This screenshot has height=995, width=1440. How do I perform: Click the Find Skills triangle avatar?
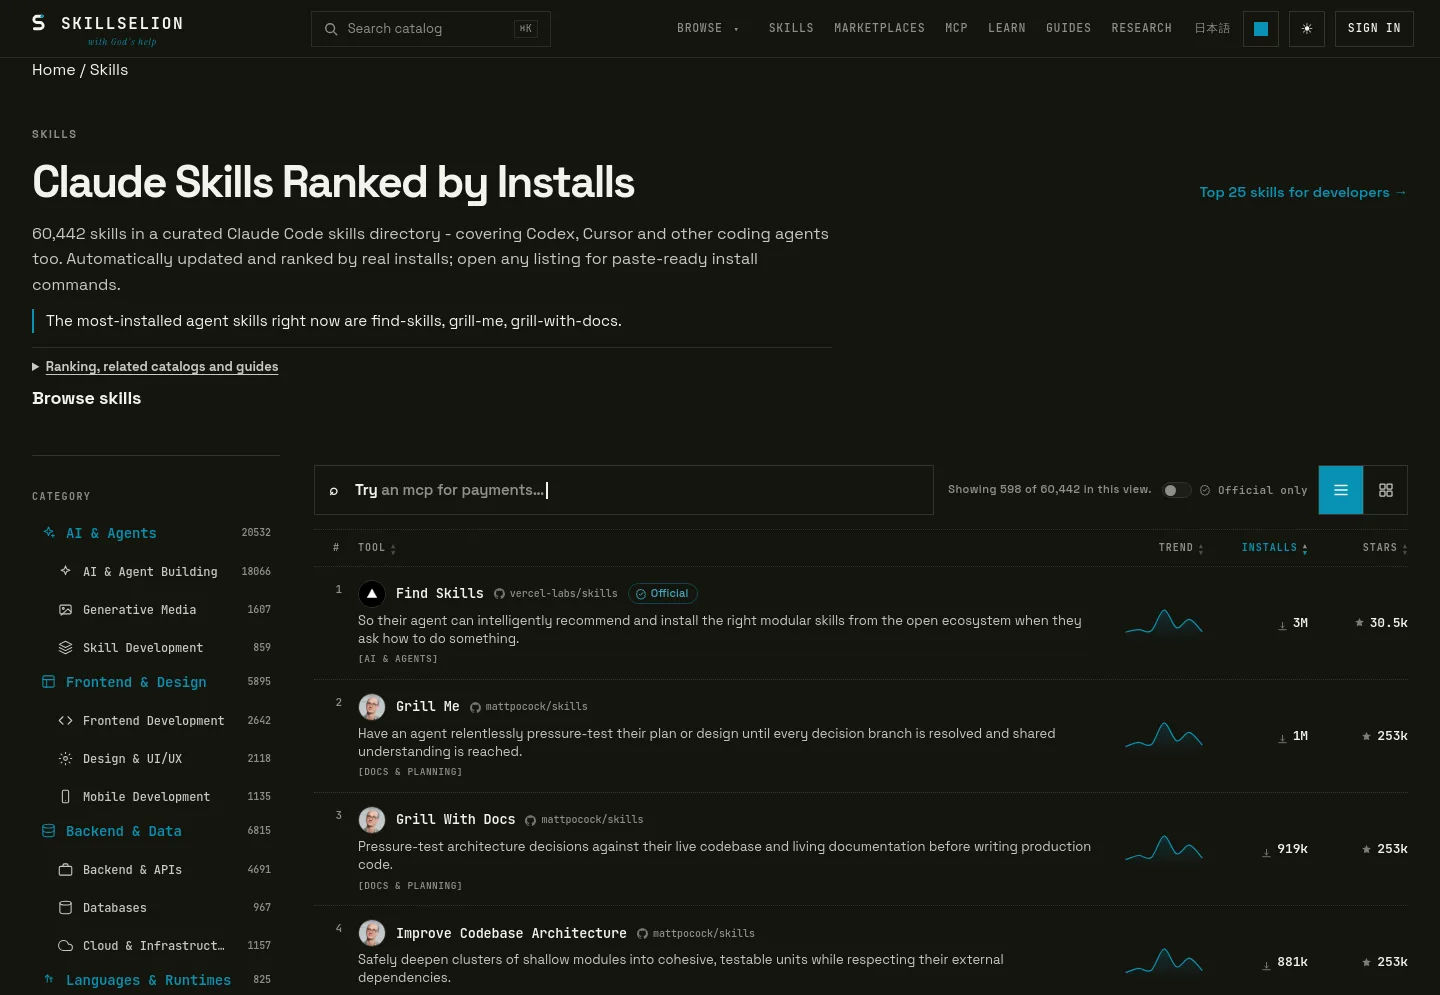pyautogui.click(x=372, y=594)
